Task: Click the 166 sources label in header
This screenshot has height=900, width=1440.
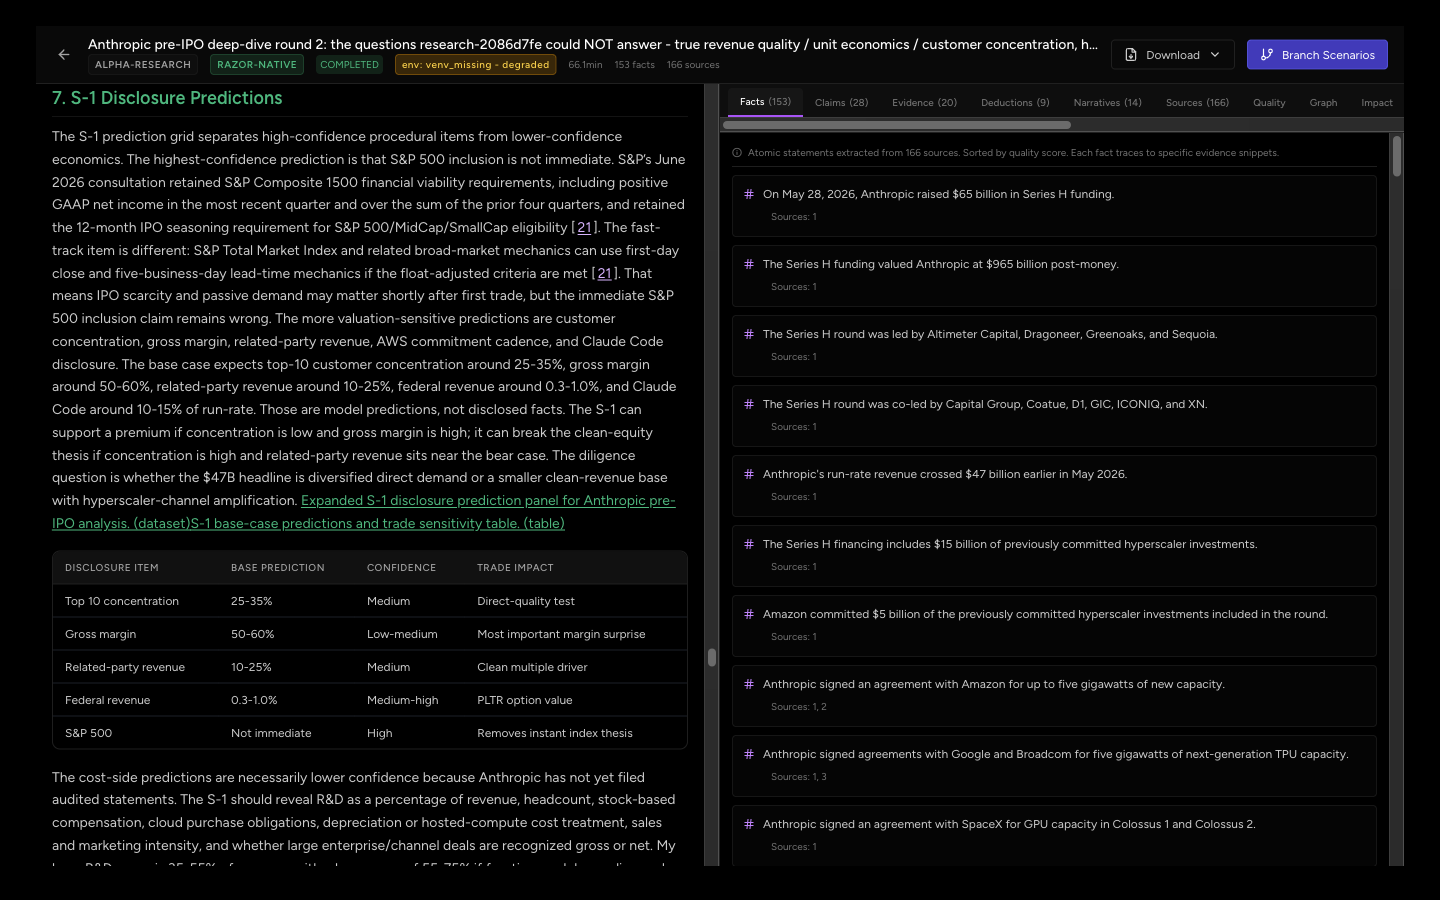Action: [x=693, y=65]
